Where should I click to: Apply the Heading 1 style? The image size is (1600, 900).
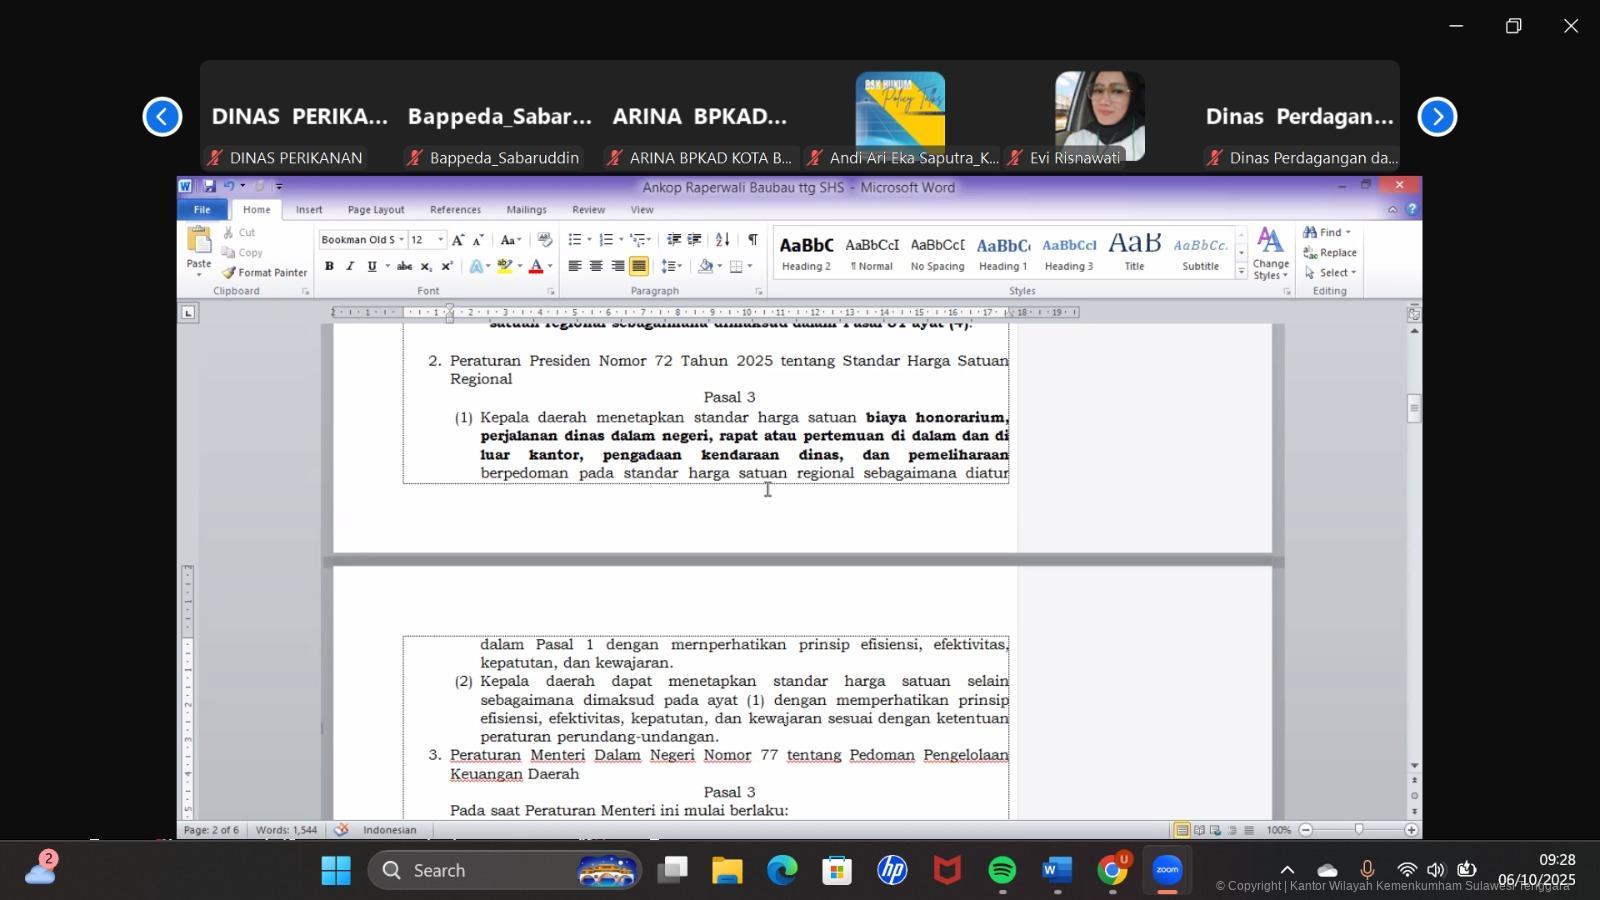point(1003,253)
